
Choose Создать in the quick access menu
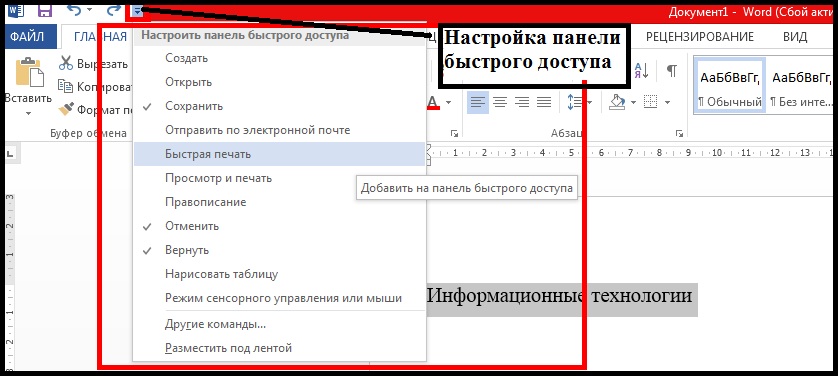[280, 58]
